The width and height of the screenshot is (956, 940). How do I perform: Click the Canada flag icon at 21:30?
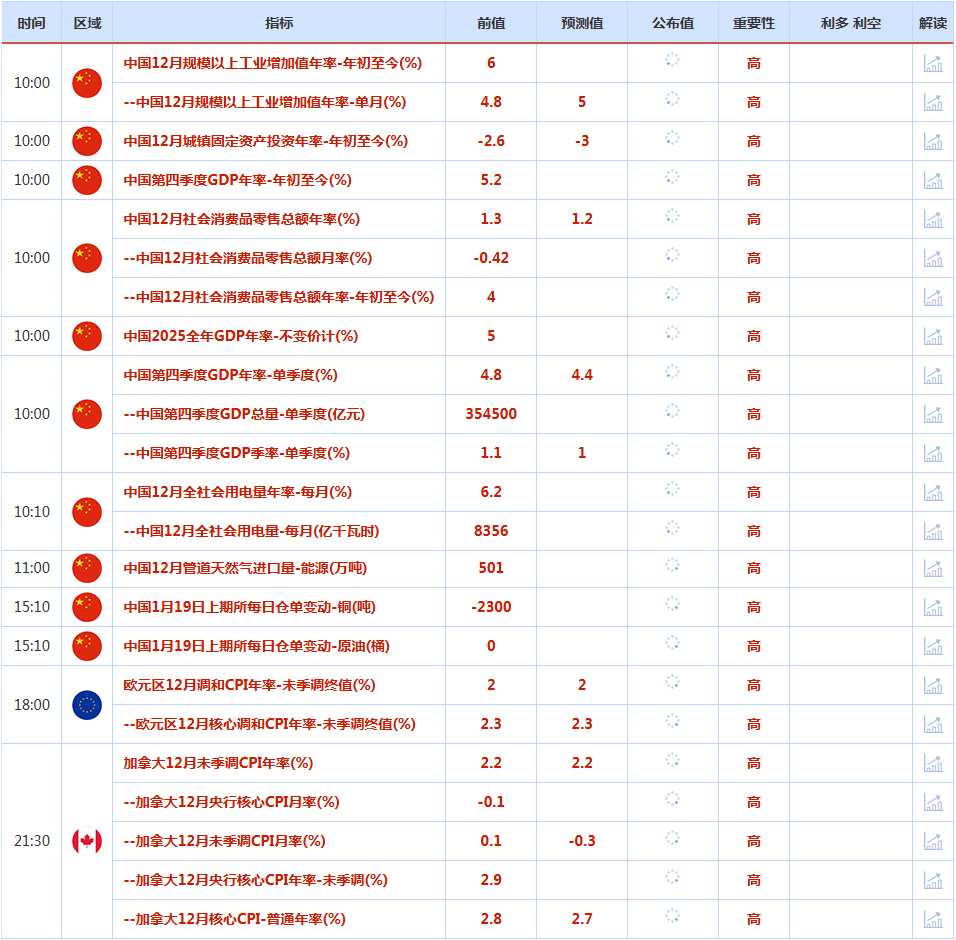pos(87,841)
